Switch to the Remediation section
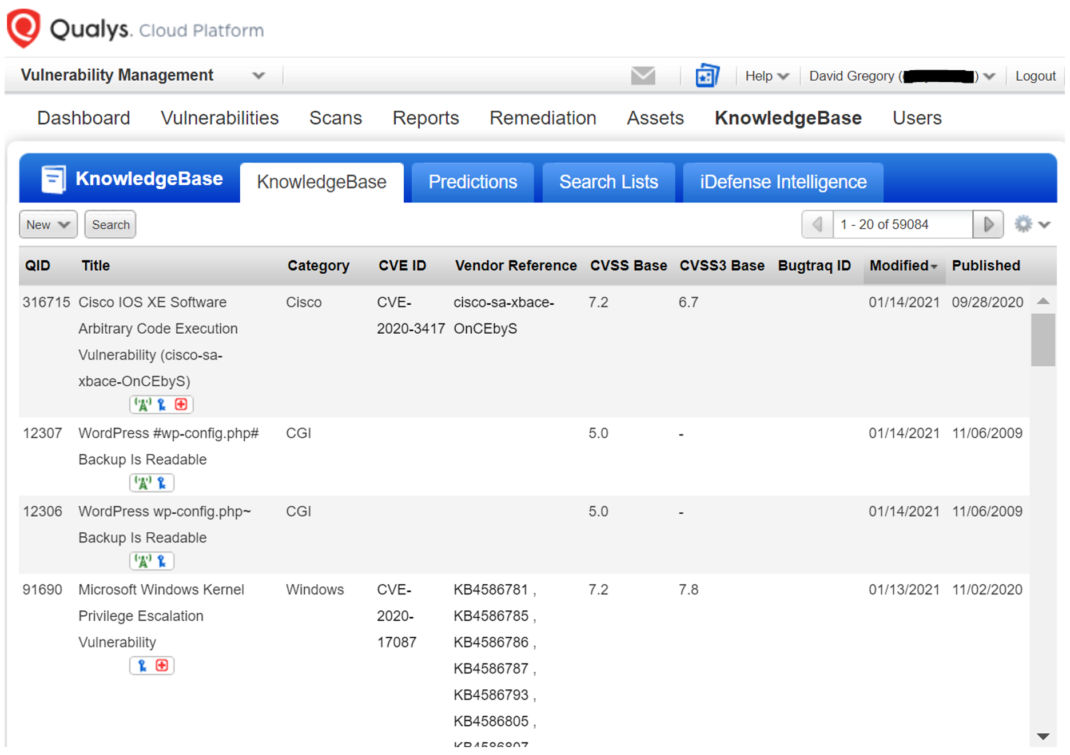Screen dimensions: 1070x755 (543, 118)
